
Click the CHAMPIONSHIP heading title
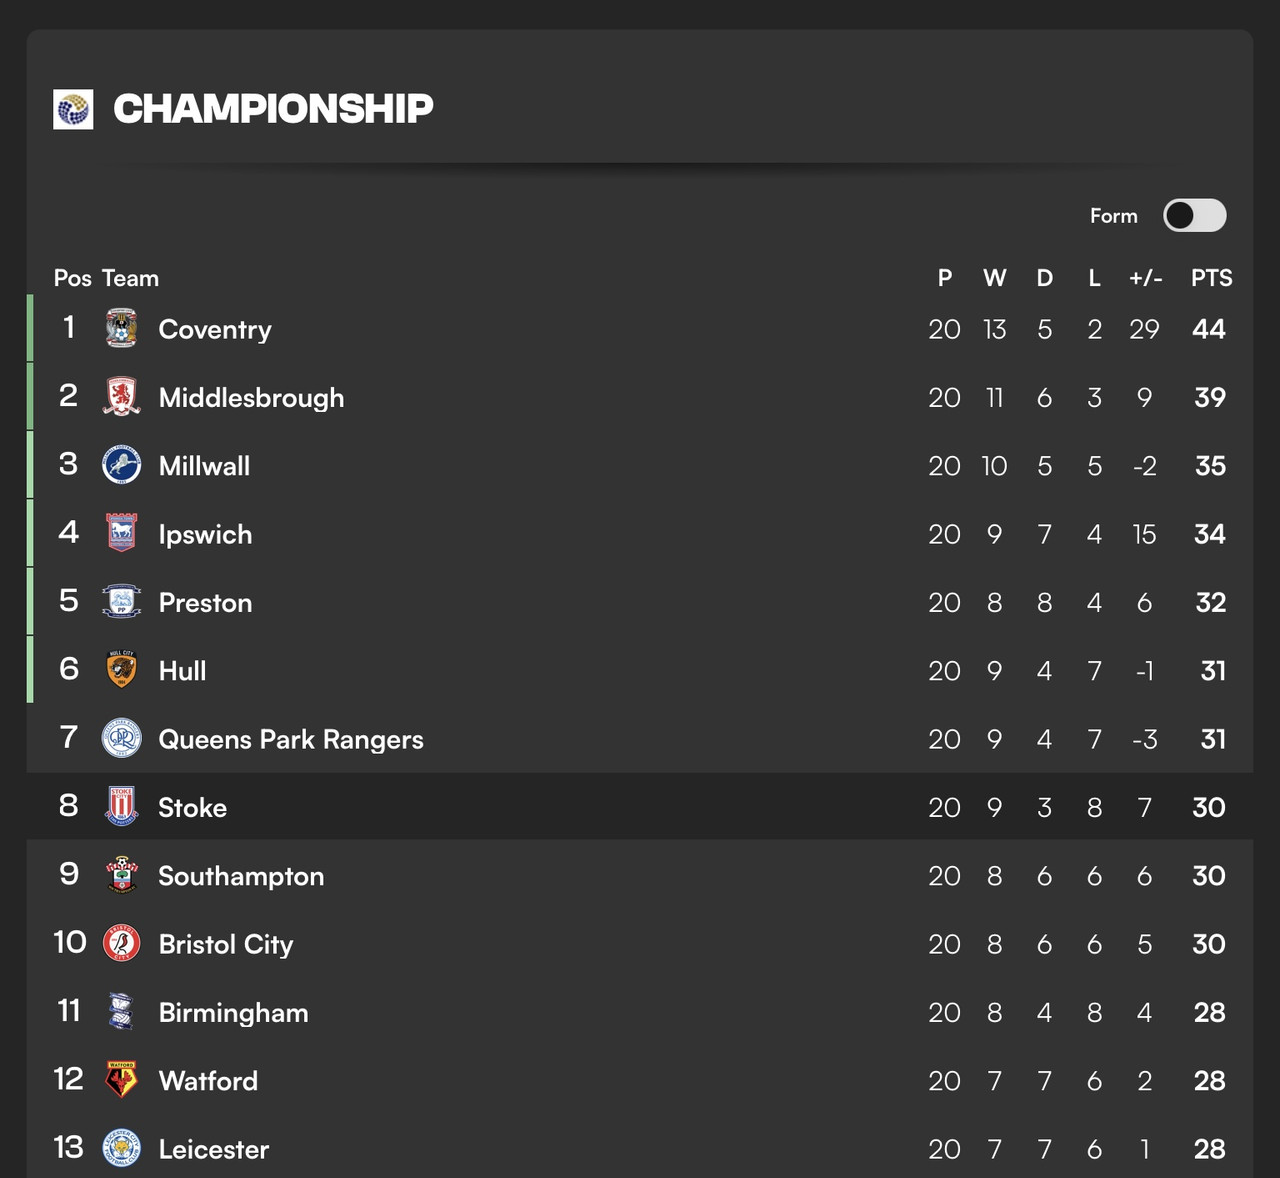coord(273,109)
